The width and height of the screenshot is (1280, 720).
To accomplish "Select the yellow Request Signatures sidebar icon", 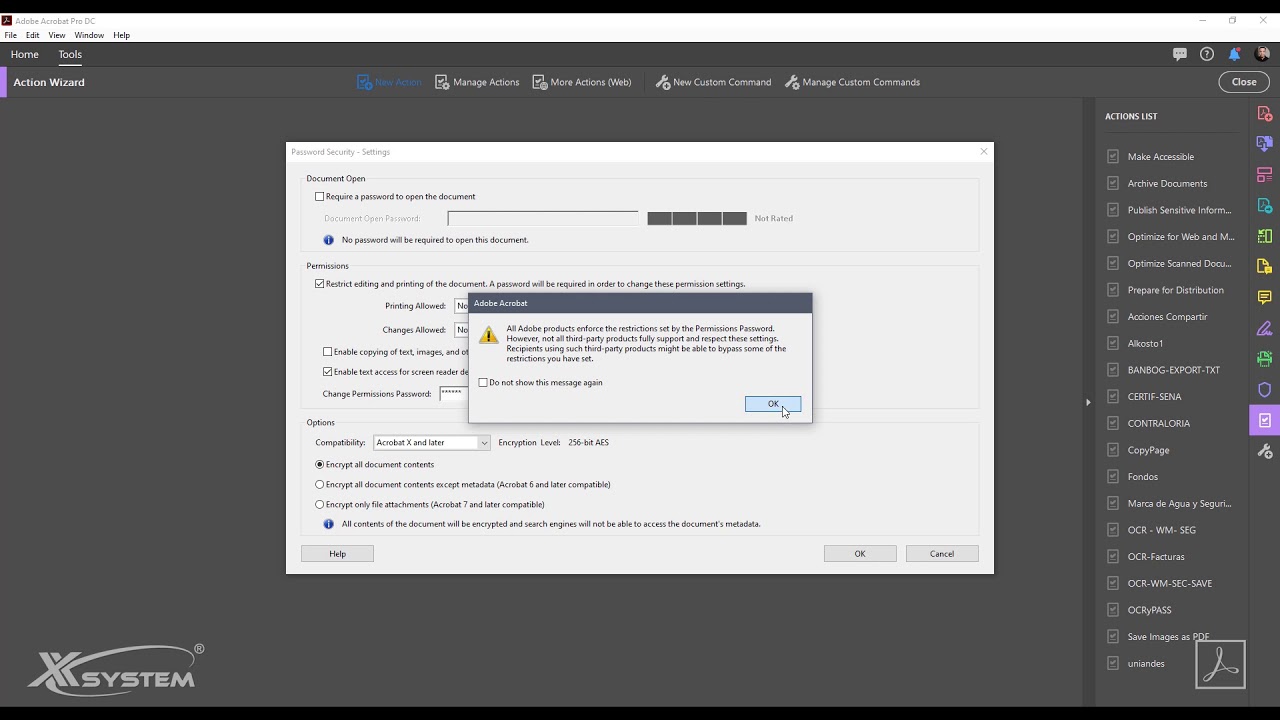I will pyautogui.click(x=1265, y=267).
